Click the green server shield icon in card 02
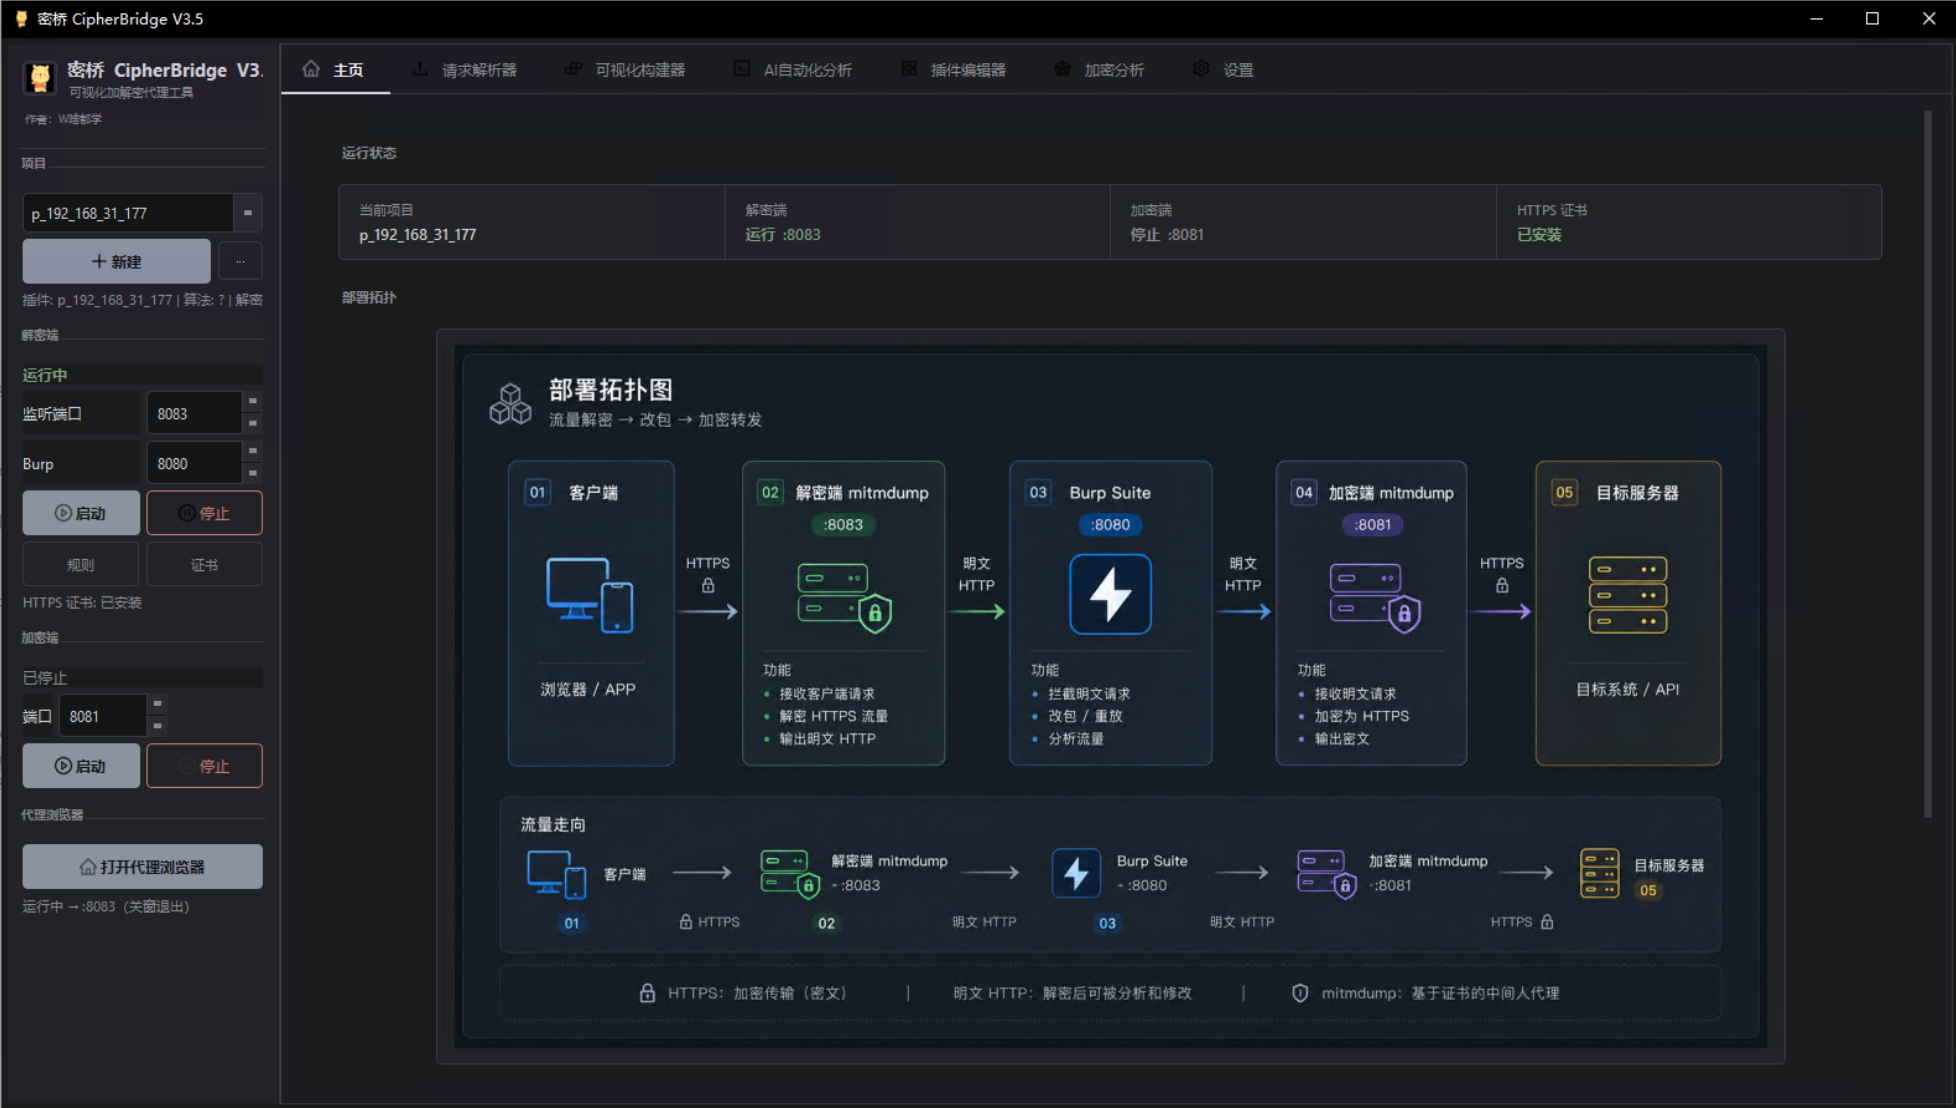This screenshot has width=1956, height=1108. 844,597
